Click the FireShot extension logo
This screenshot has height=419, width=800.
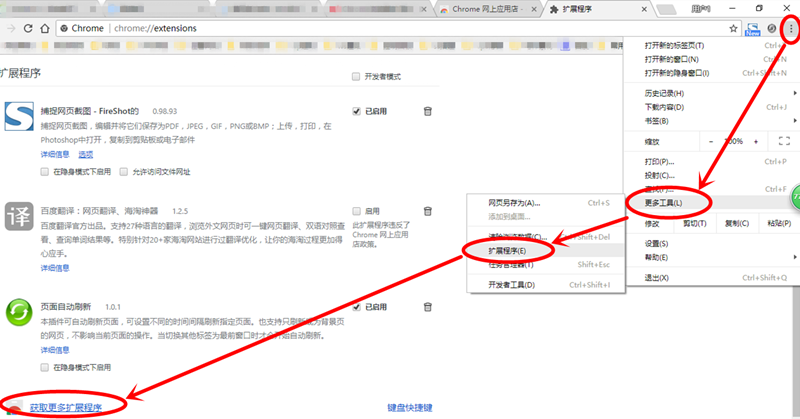tap(19, 116)
